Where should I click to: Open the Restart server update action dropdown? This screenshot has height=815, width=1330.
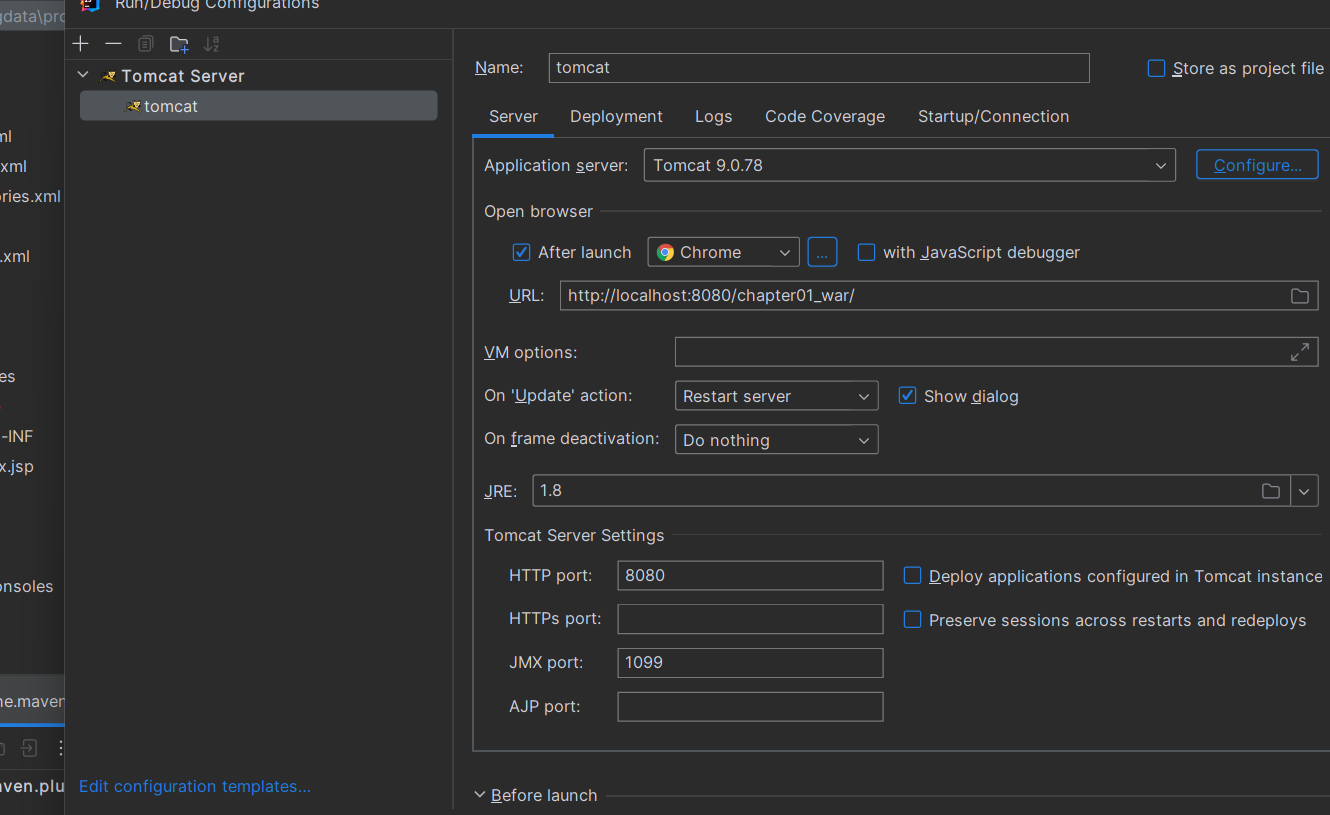777,396
